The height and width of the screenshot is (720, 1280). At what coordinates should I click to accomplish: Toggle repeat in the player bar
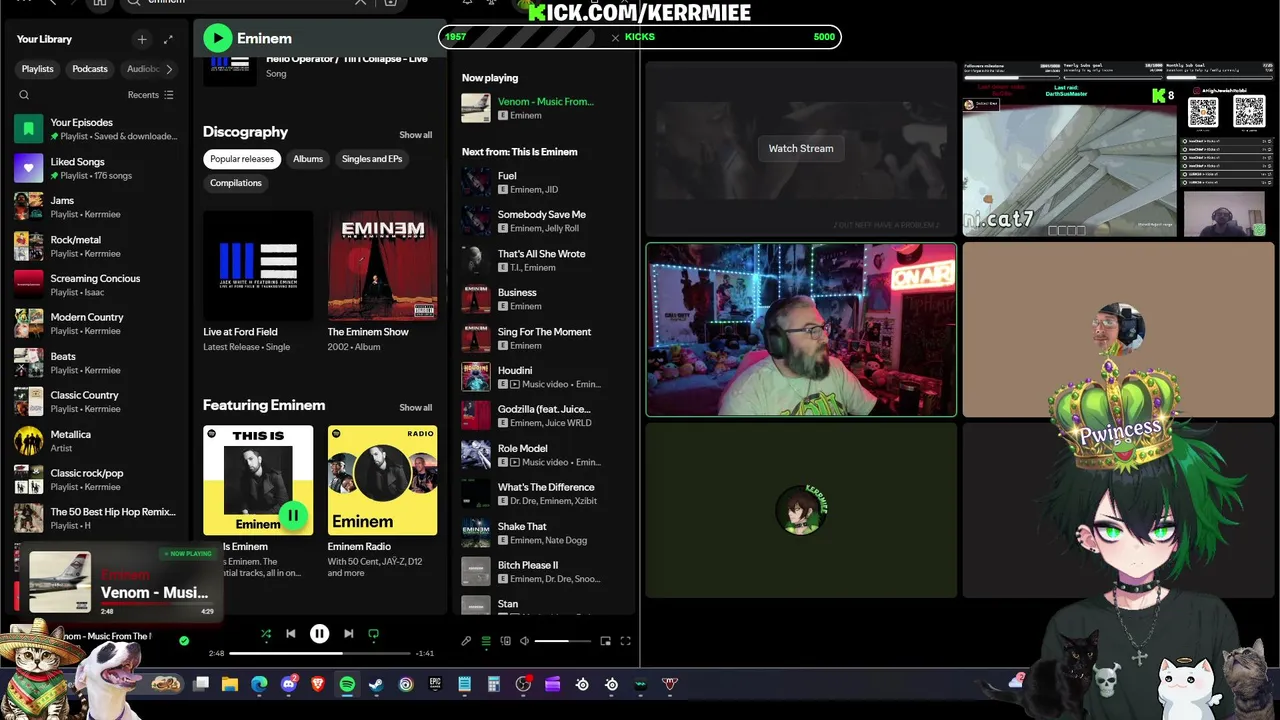374,633
